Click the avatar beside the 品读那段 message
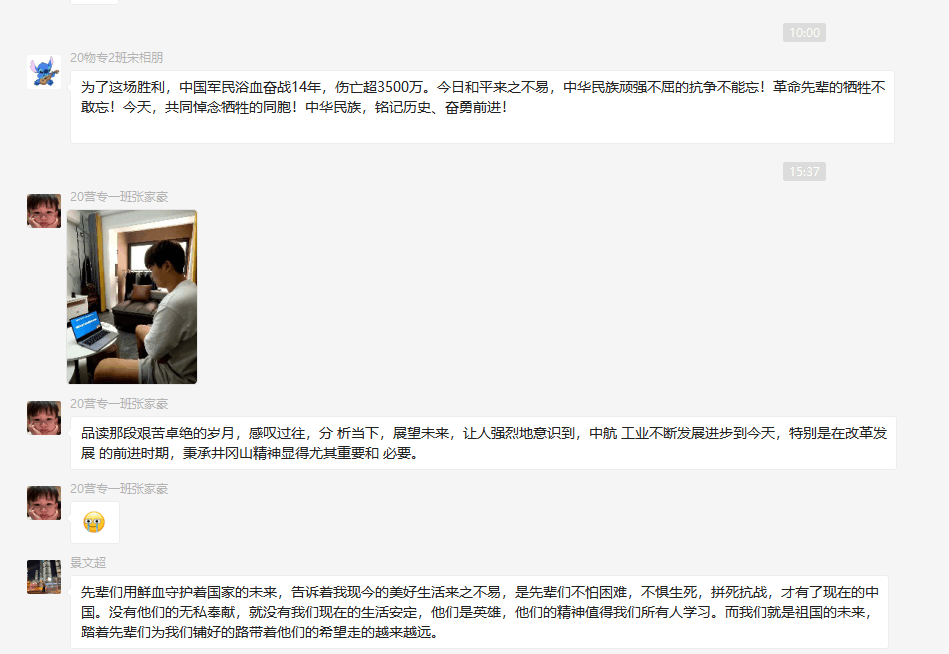949x654 pixels. [x=44, y=417]
